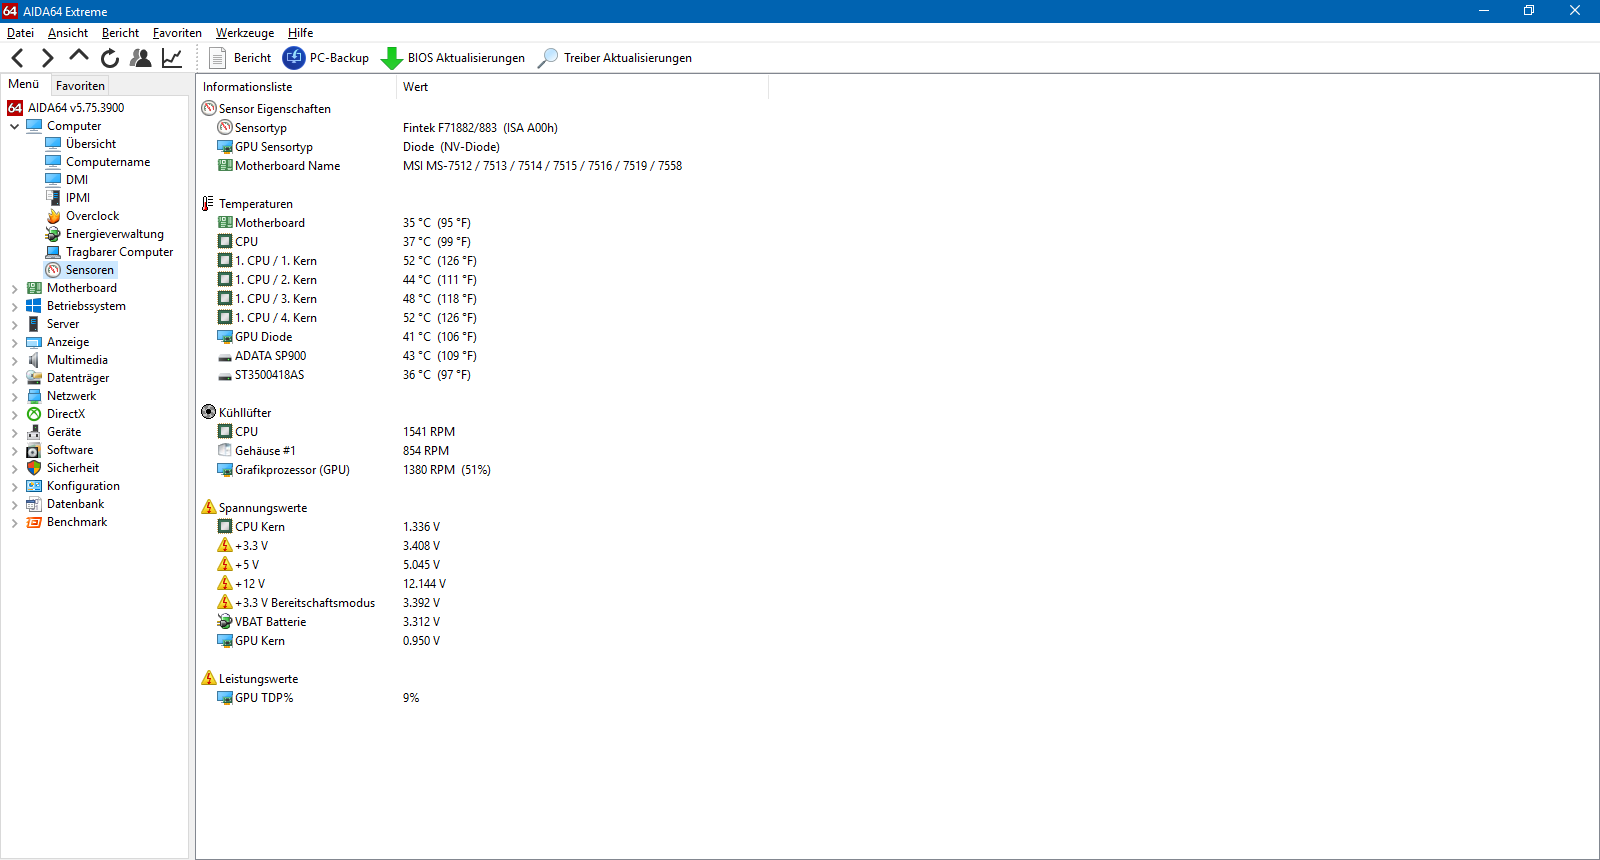Go up one level with Up arrow
Screen dimensions: 1600x860
[79, 56]
